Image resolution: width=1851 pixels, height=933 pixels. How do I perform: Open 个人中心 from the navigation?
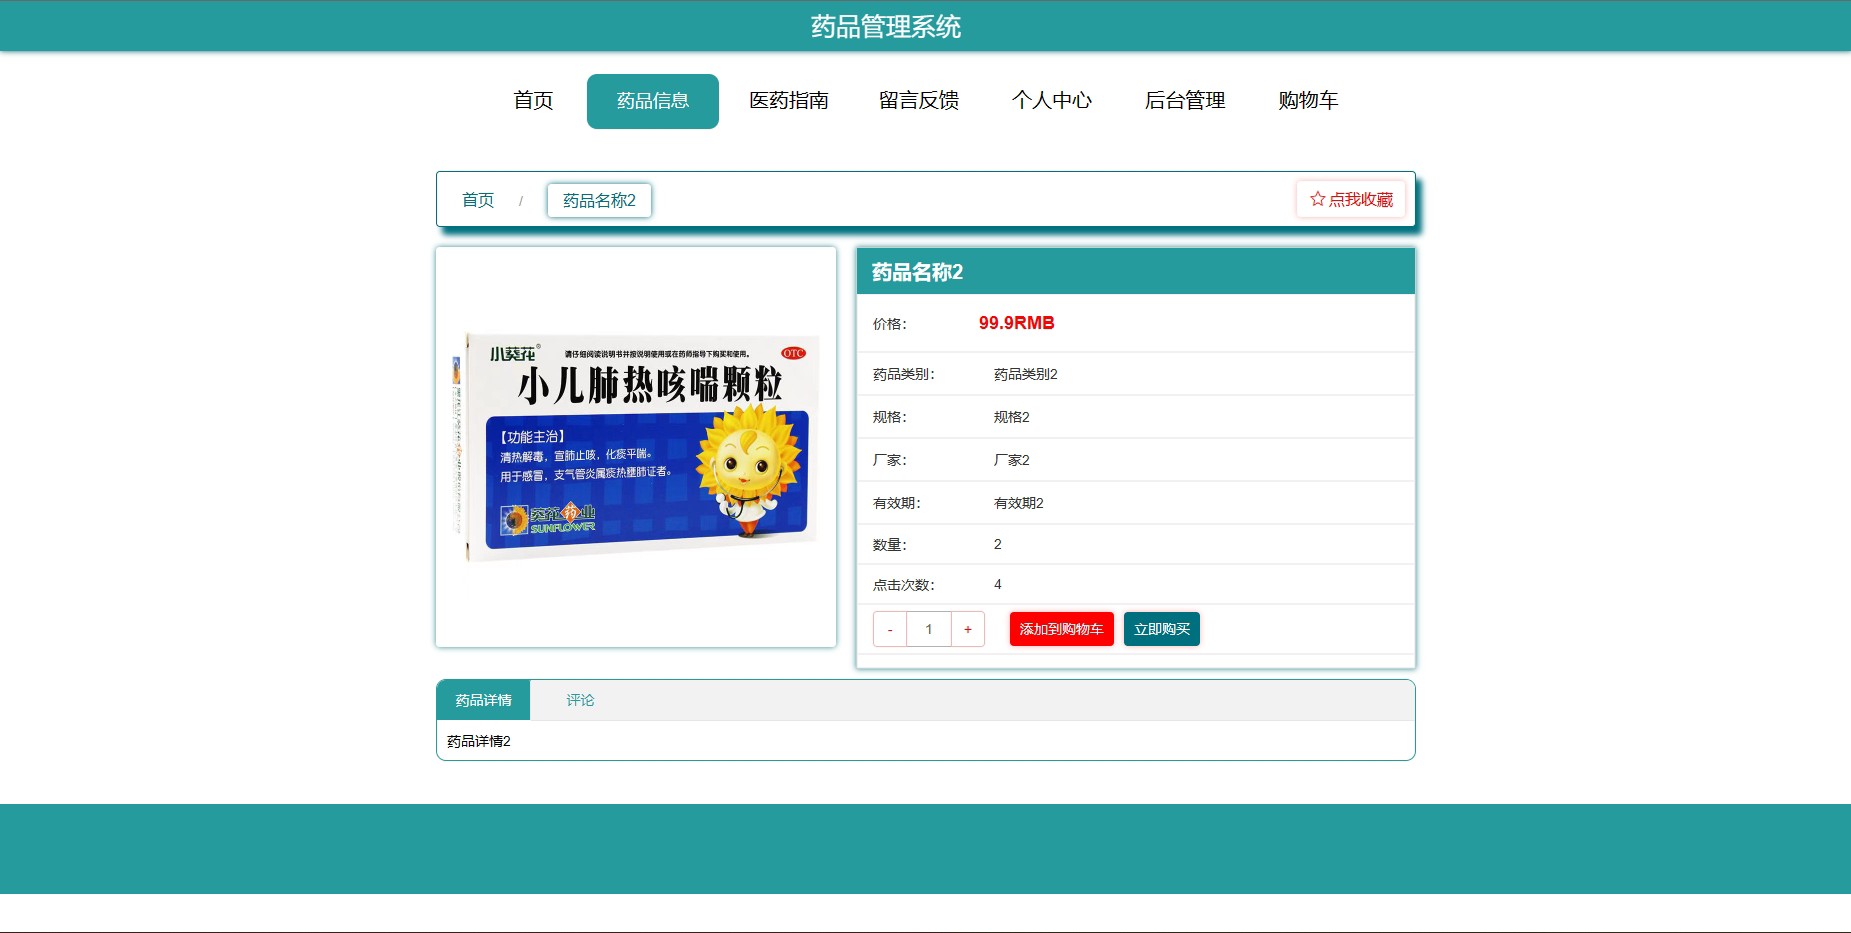1052,101
